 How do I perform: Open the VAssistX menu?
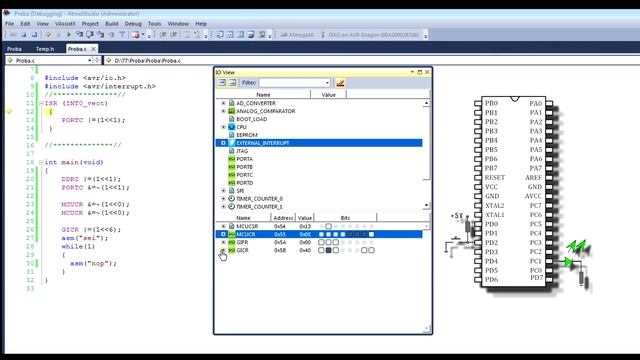pos(65,24)
